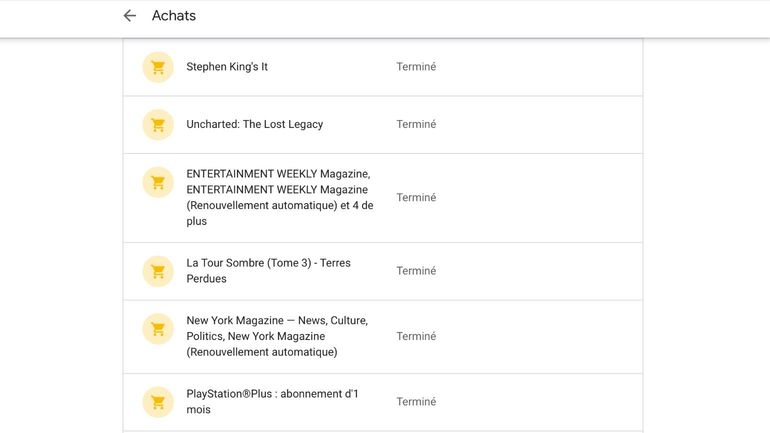Screen dimensions: 770x433
Task: Click Terminé status for Uncharted: The Lost Legacy
Action: 416,124
